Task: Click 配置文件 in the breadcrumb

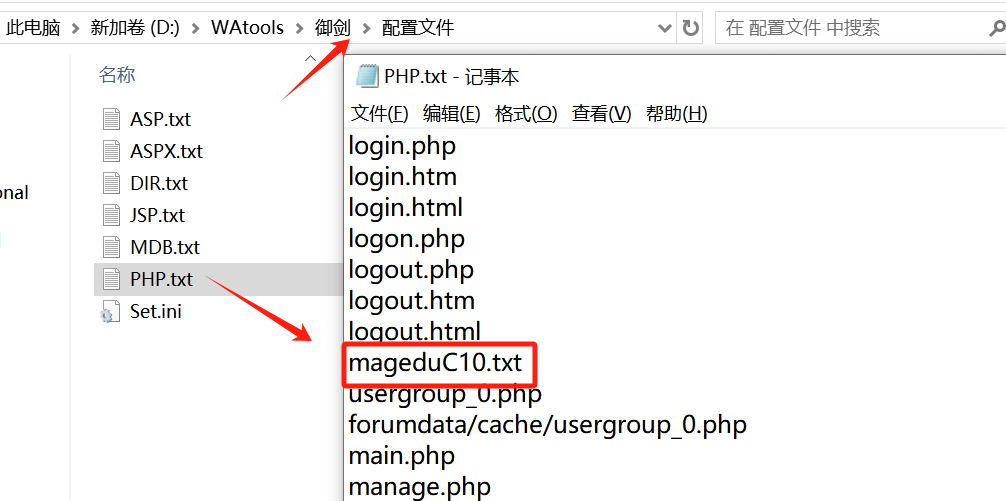Action: (x=418, y=28)
